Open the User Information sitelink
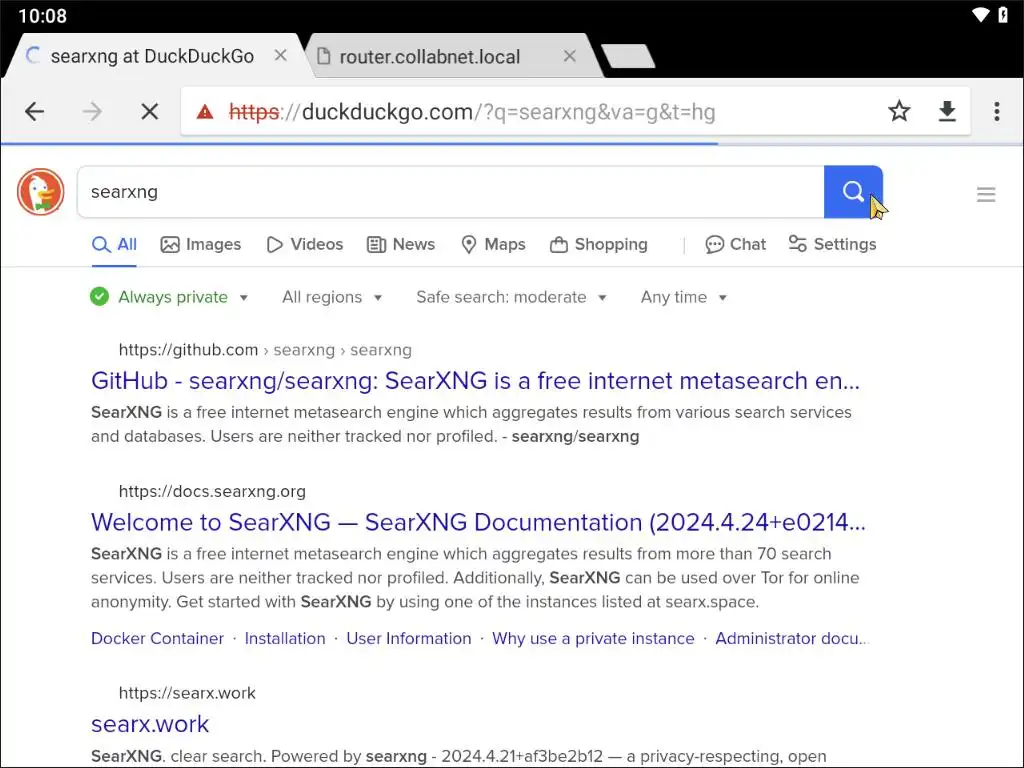Image resolution: width=1024 pixels, height=768 pixels. pyautogui.click(x=409, y=638)
